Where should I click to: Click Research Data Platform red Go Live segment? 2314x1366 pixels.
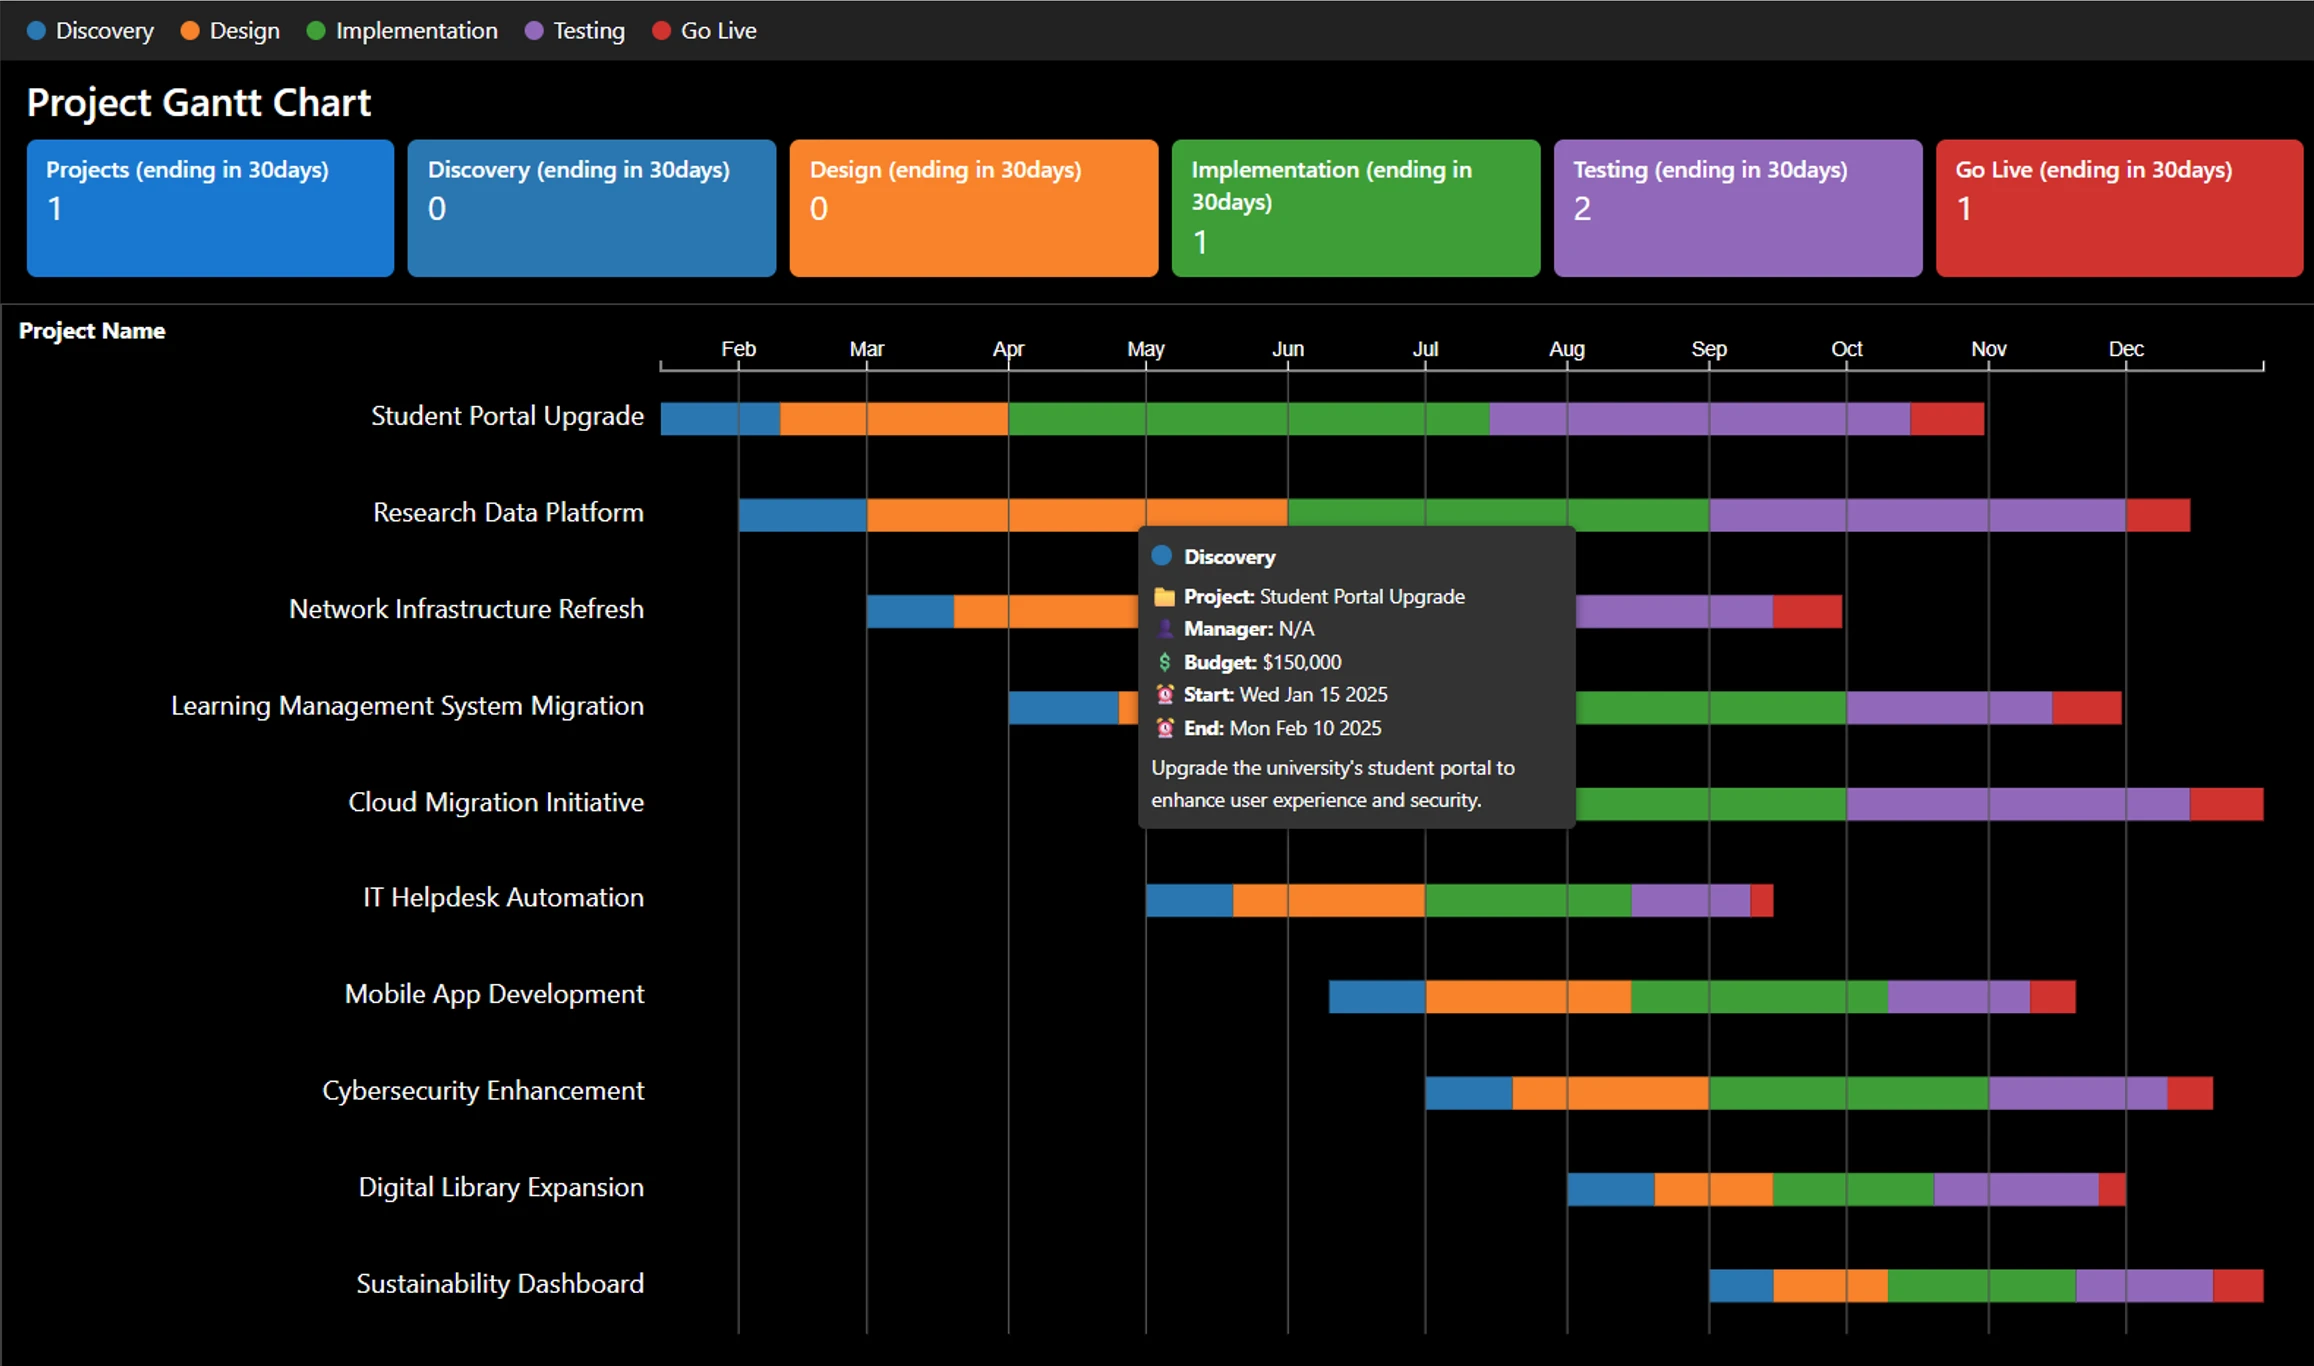pos(2158,515)
